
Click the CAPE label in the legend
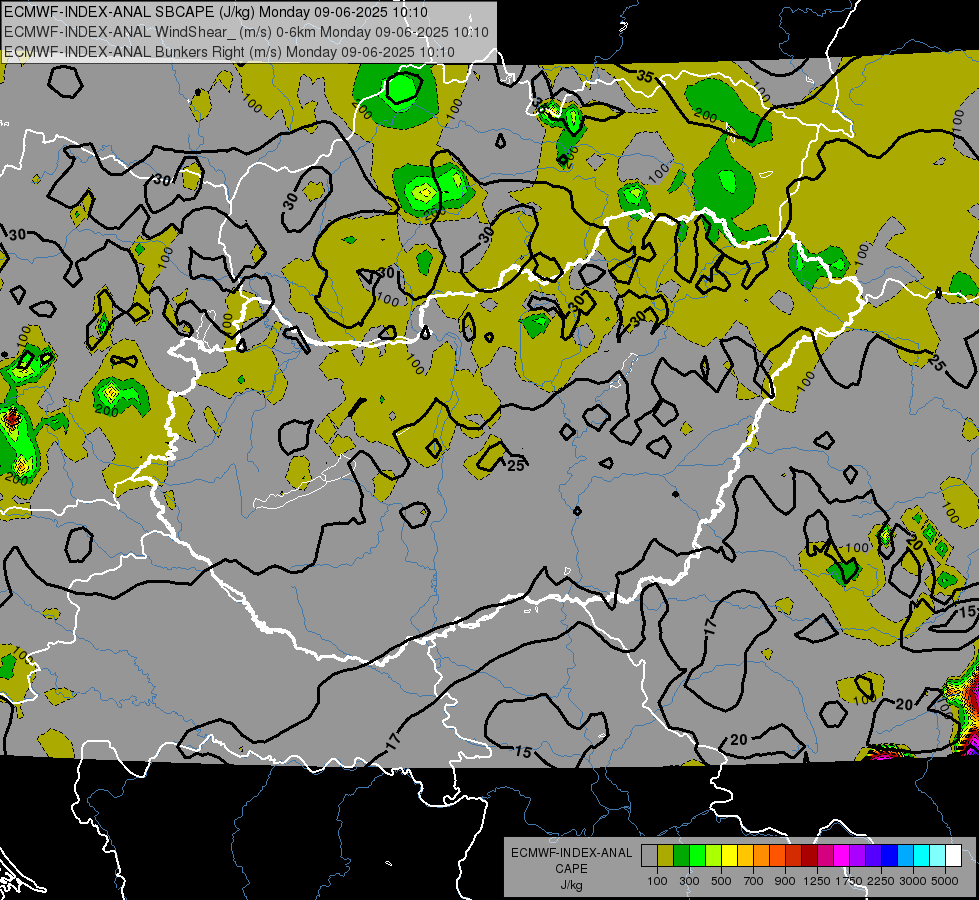[x=571, y=868]
